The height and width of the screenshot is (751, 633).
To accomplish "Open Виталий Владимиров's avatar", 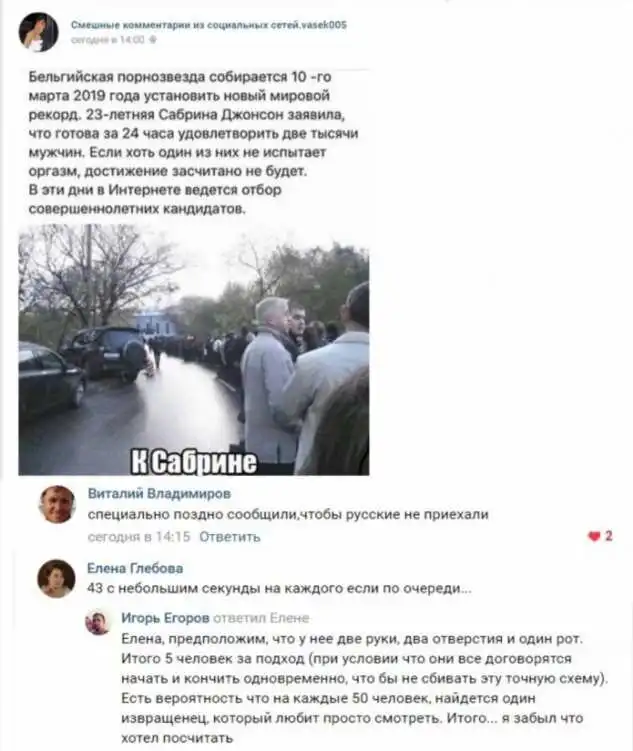I will 57,504.
